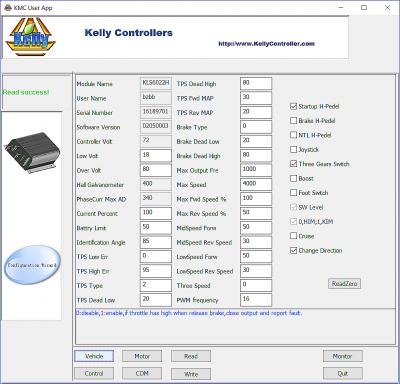The image size is (400, 384).
Task: Click the KellyController.com website link
Action: pyautogui.click(x=266, y=44)
